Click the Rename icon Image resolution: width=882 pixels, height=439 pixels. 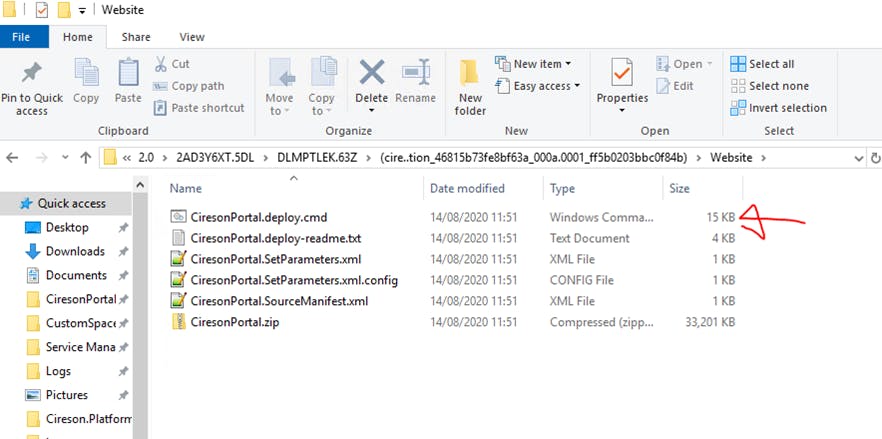click(416, 72)
